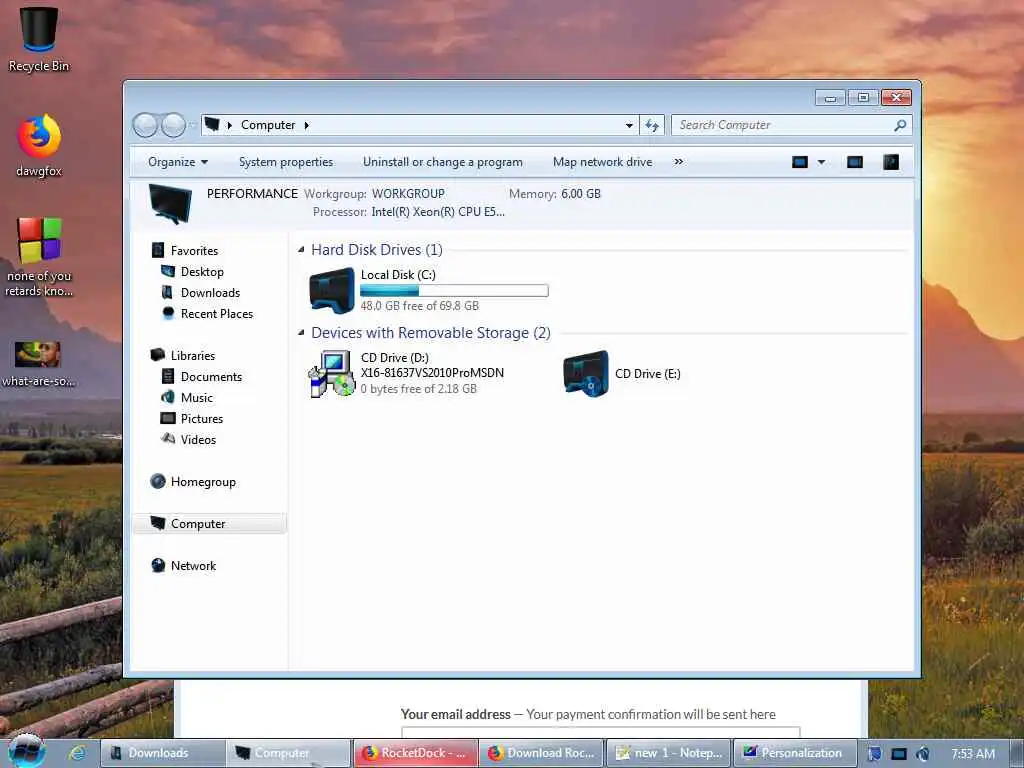Click the Music library icon
The height and width of the screenshot is (768, 1024).
point(168,397)
